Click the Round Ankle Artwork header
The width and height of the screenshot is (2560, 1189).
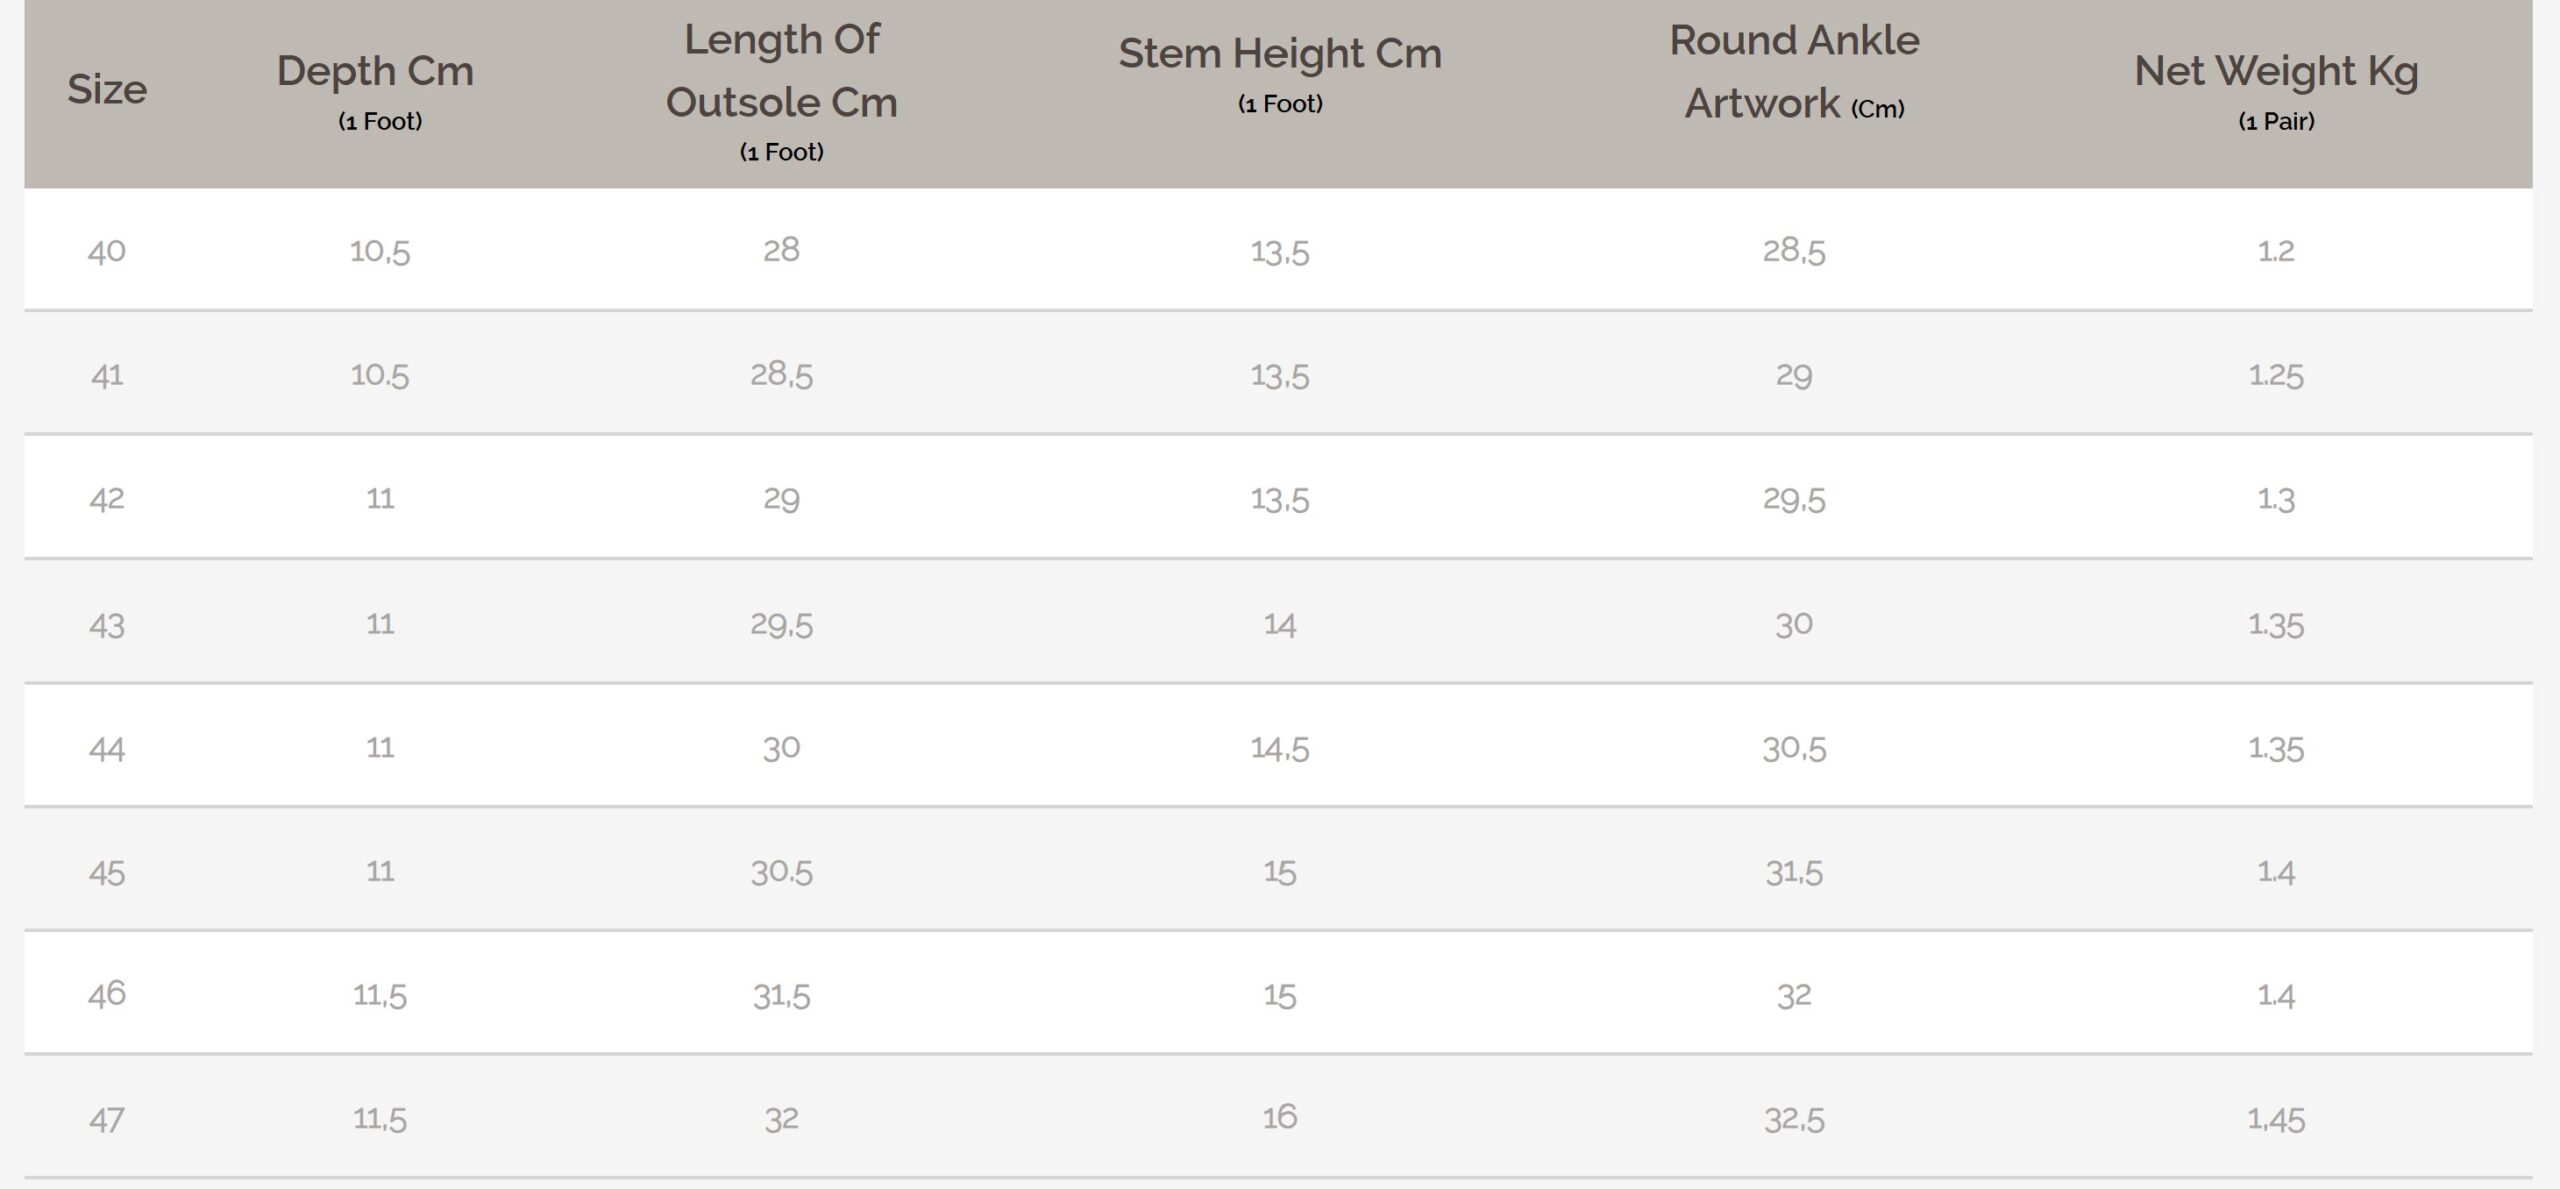1794,71
